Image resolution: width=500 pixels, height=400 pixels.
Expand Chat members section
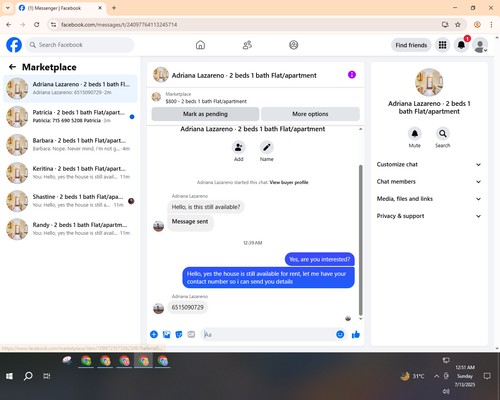coord(429,182)
